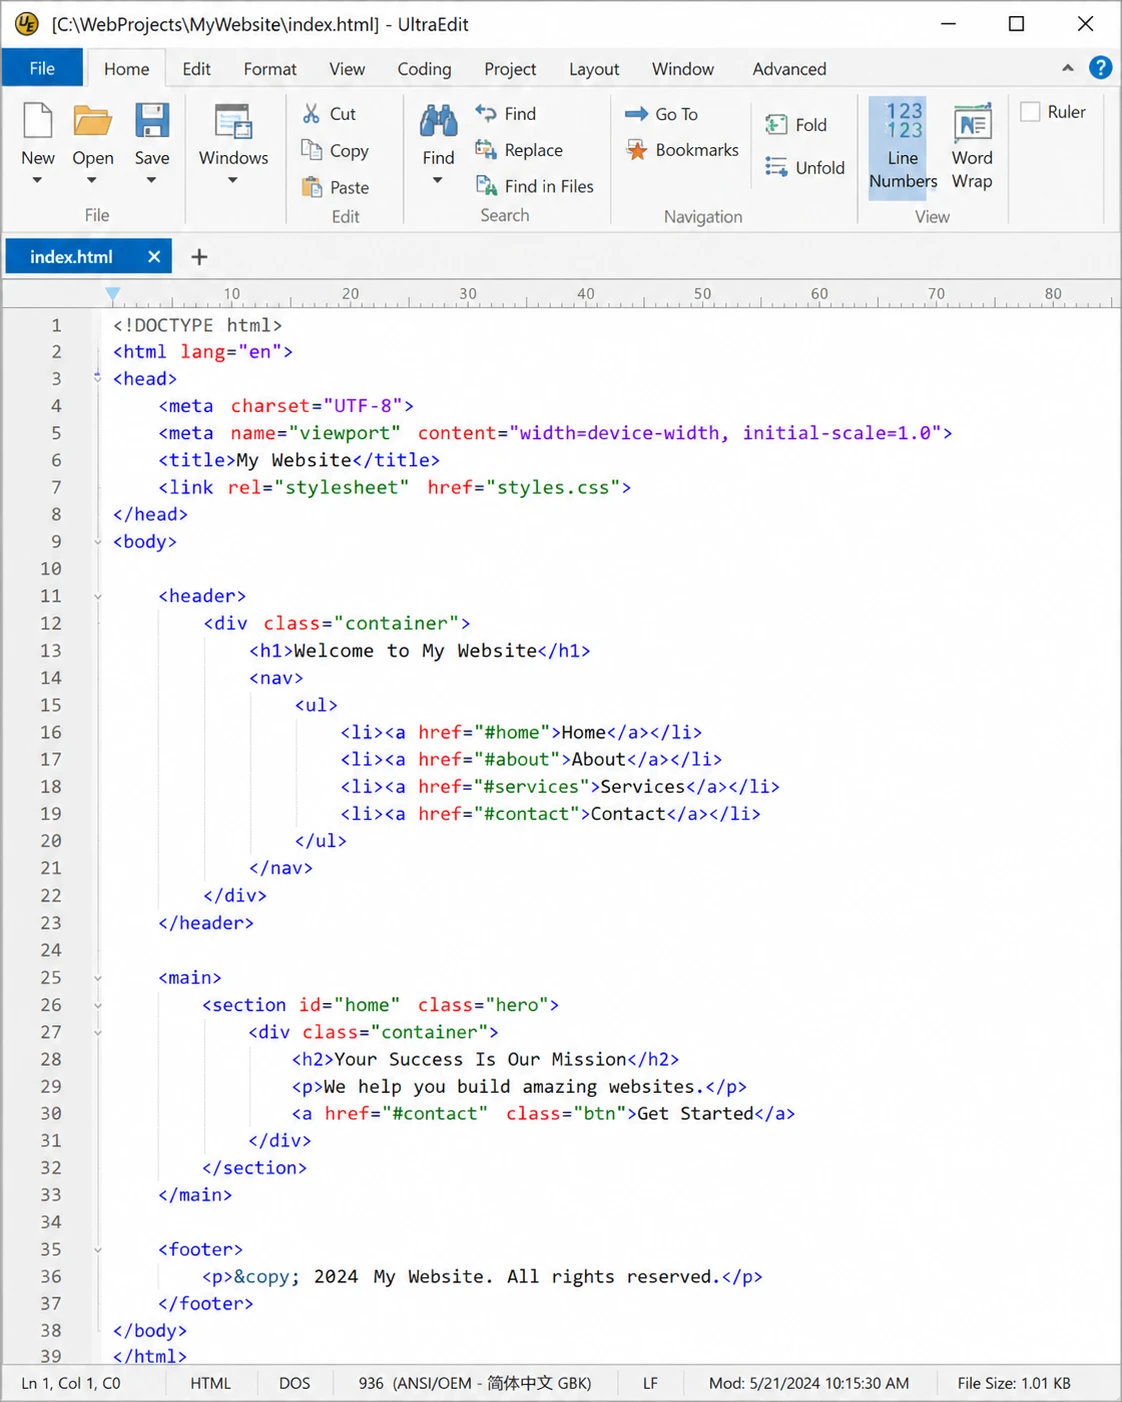Click the DOCTYPE text on line 1
This screenshot has height=1402, width=1122.
coord(197,325)
